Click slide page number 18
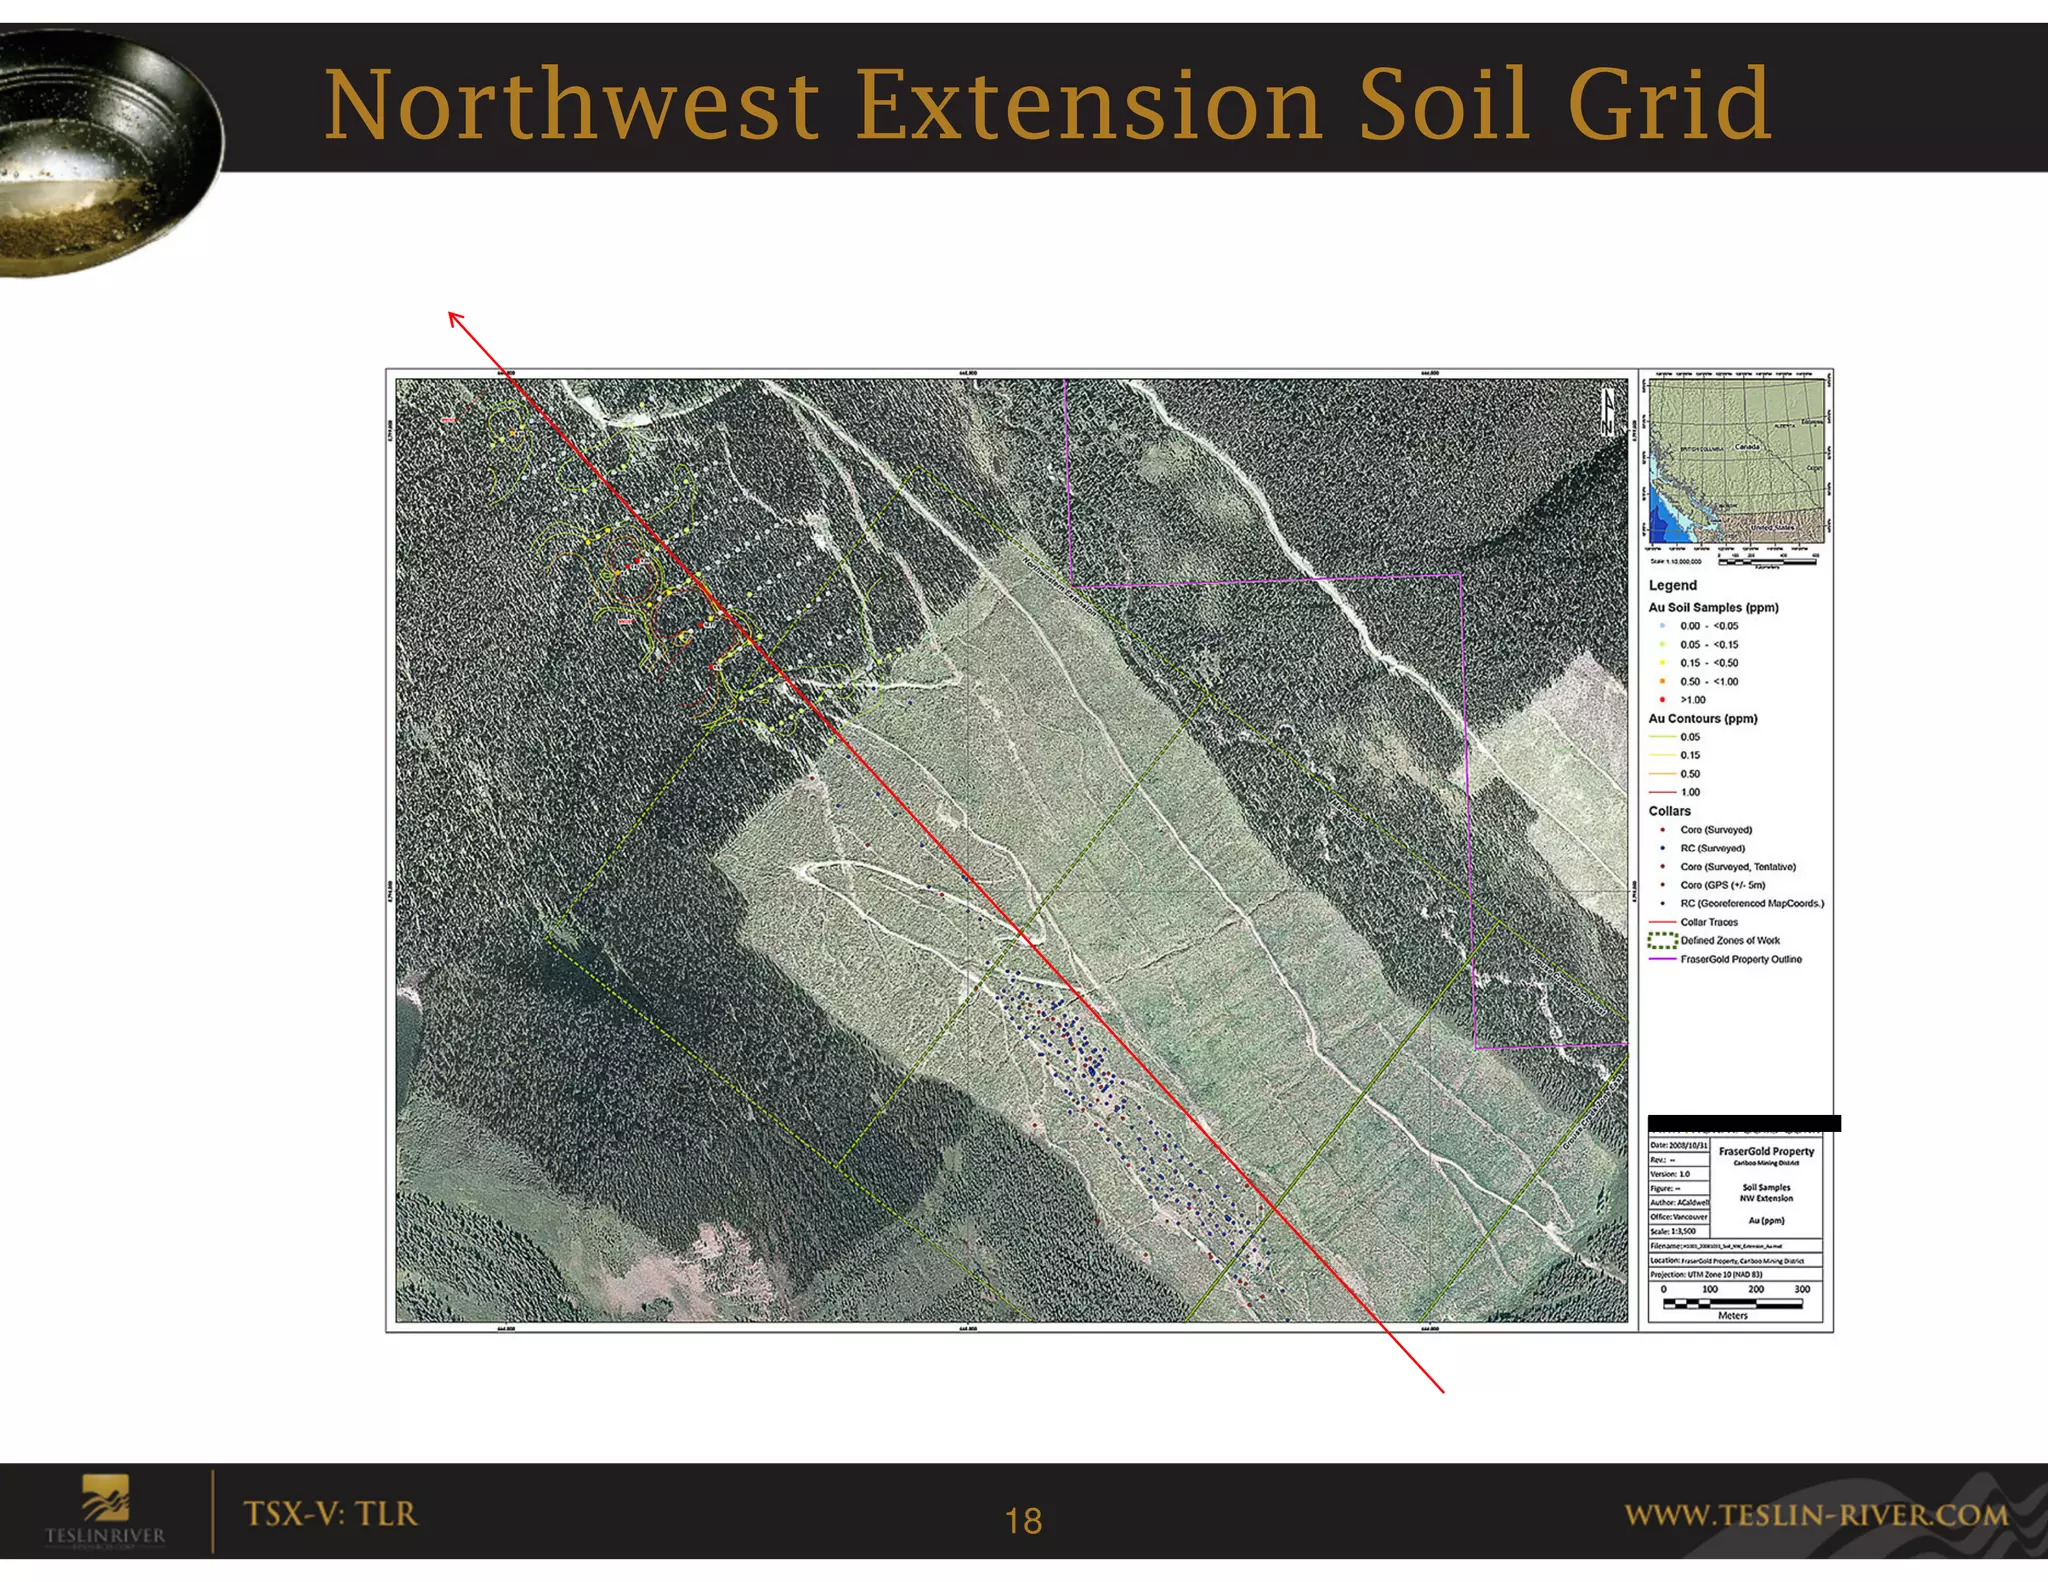 1023,1521
